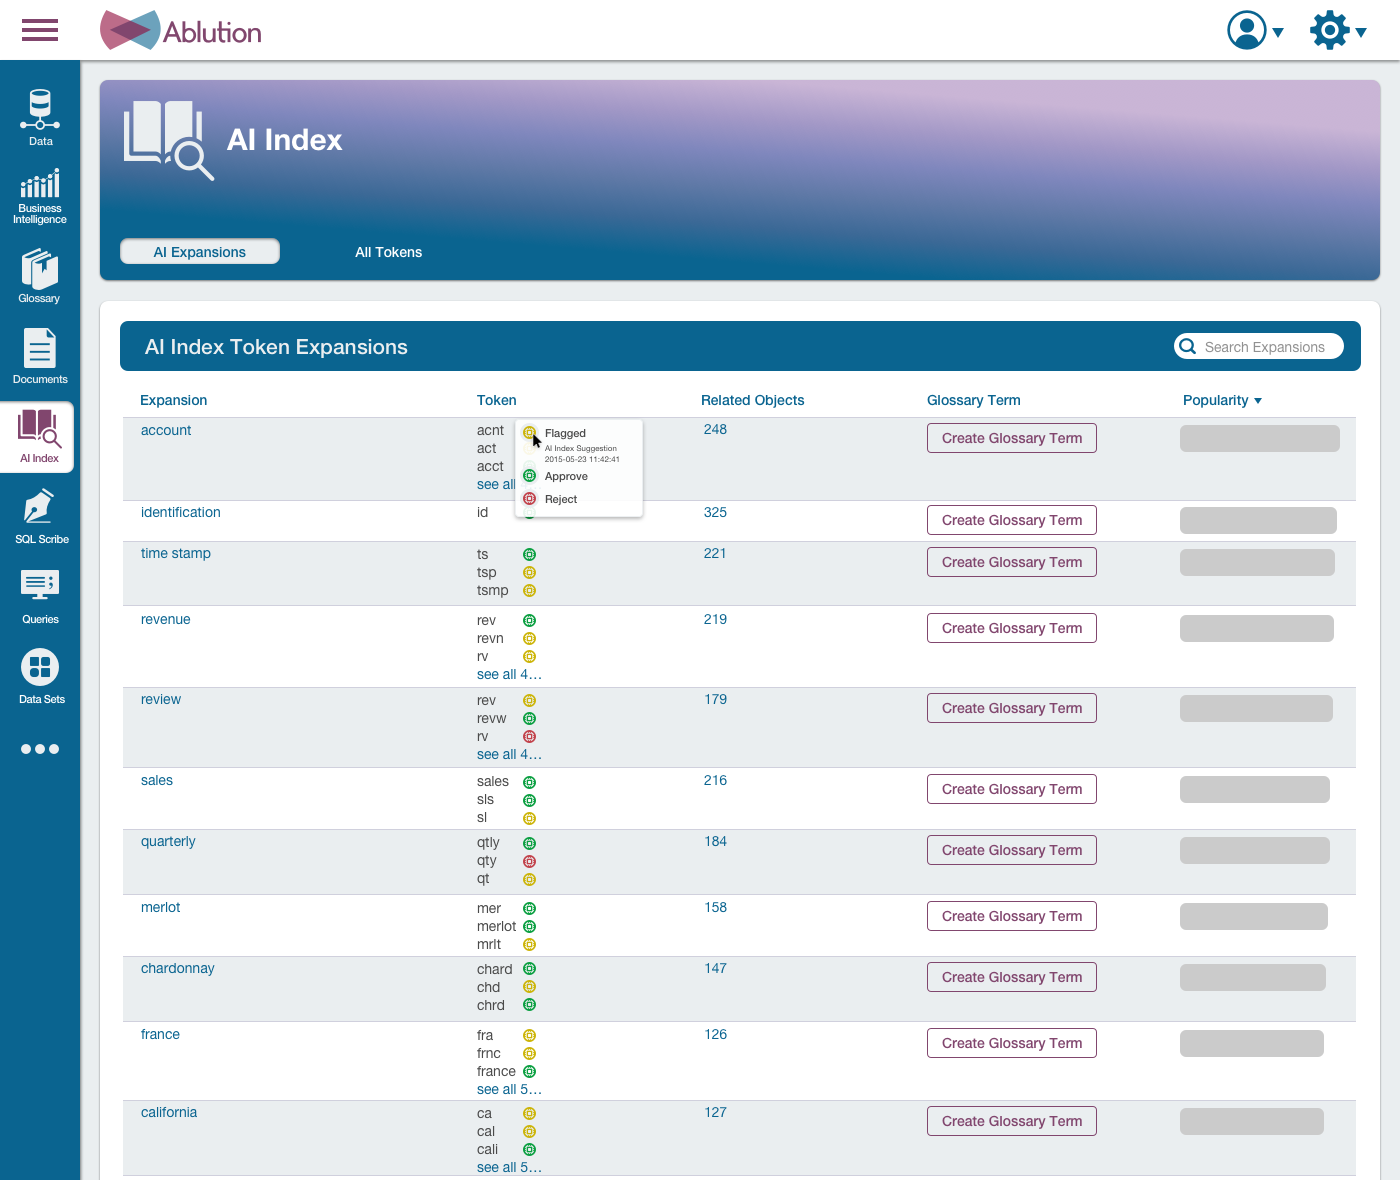This screenshot has width=1400, height=1180.
Task: Open the chardonnay expansion
Action: 178,968
